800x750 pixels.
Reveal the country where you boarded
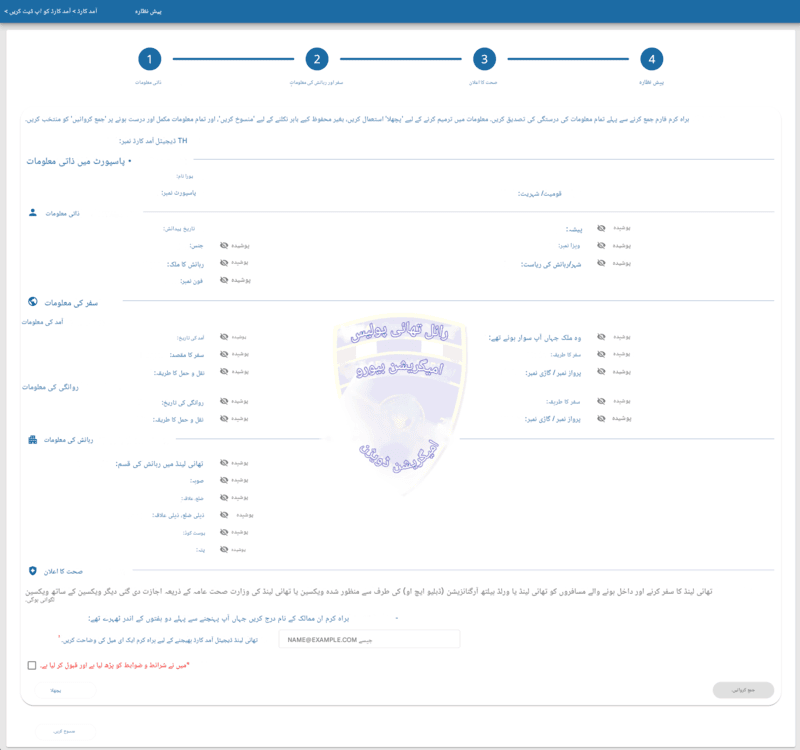click(x=602, y=337)
